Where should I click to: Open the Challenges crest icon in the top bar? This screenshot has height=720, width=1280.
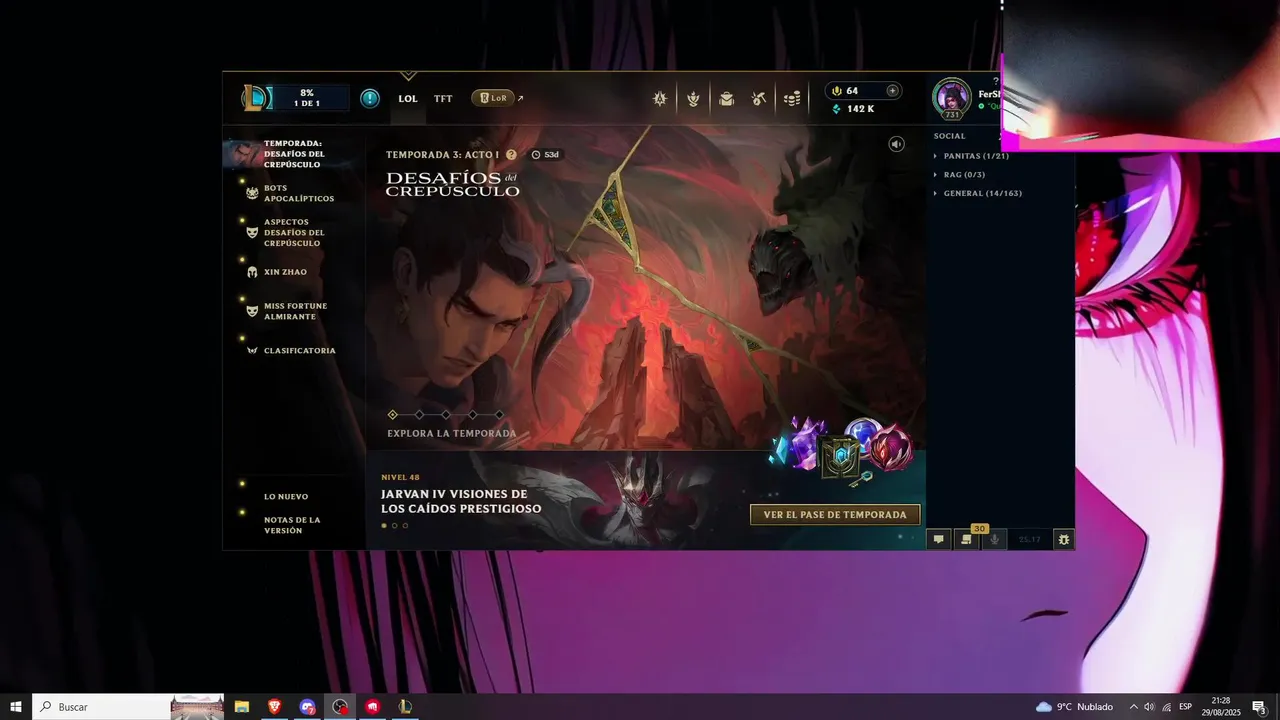692,98
